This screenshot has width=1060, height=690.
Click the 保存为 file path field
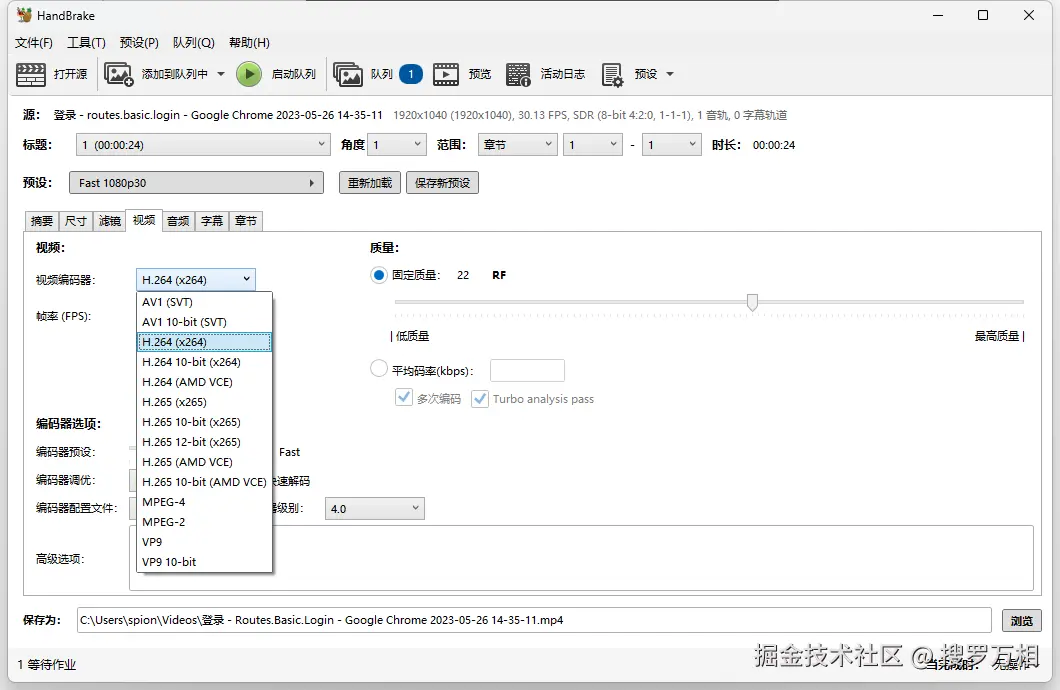coord(534,620)
